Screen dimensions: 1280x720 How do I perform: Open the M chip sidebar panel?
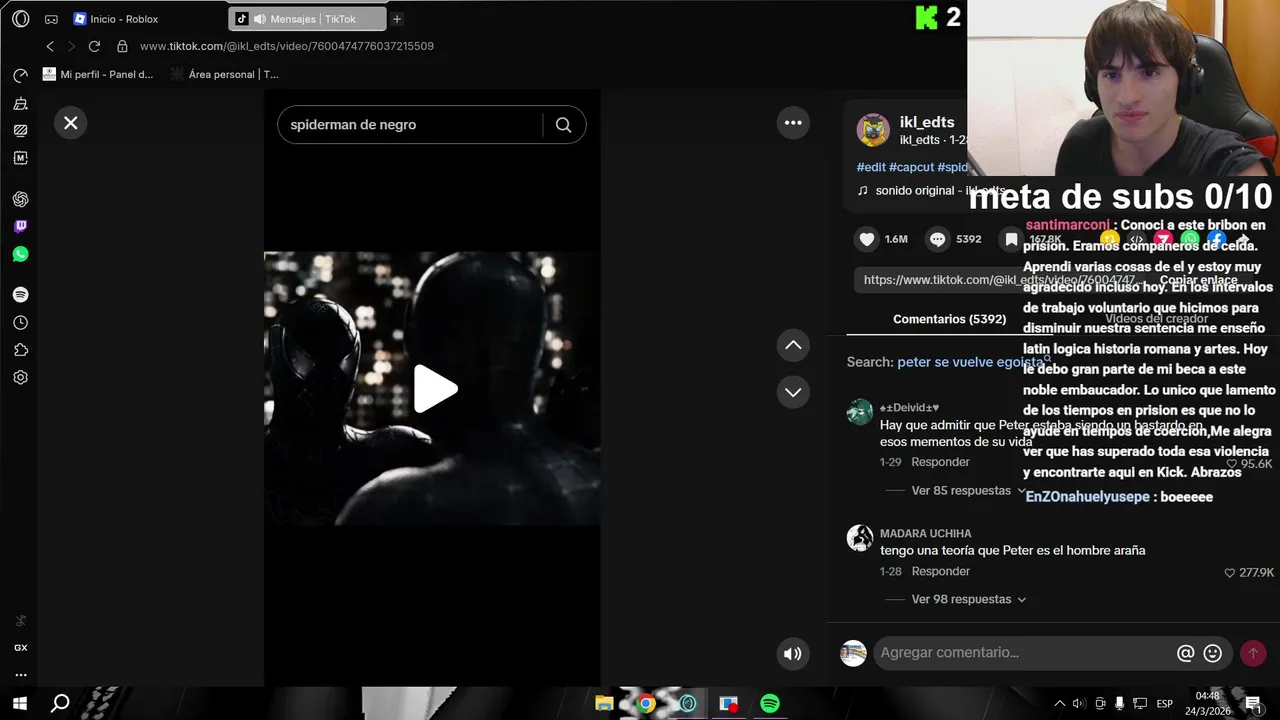click(20, 158)
